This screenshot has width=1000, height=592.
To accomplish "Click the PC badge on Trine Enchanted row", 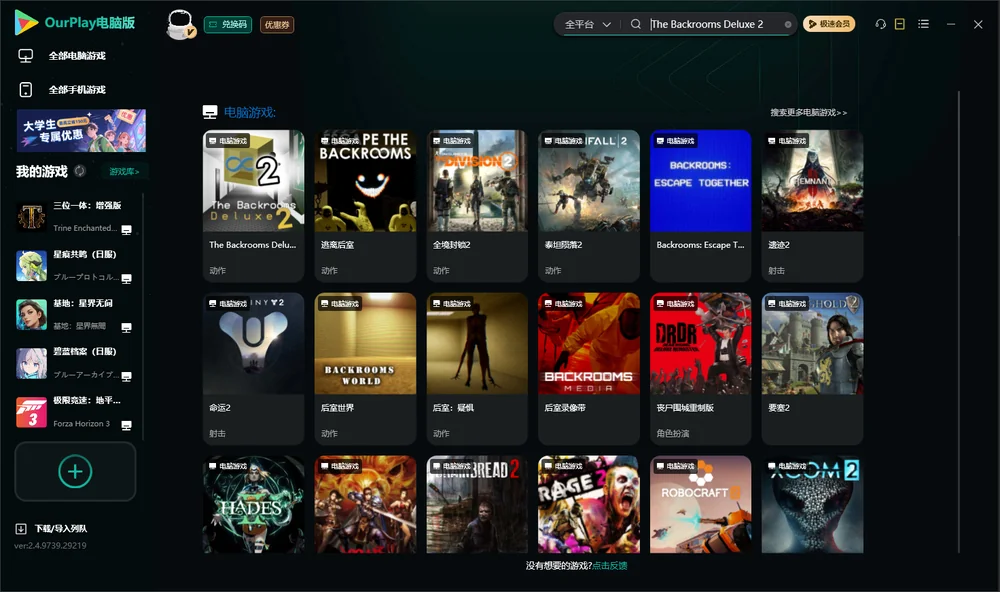I will pos(126,230).
